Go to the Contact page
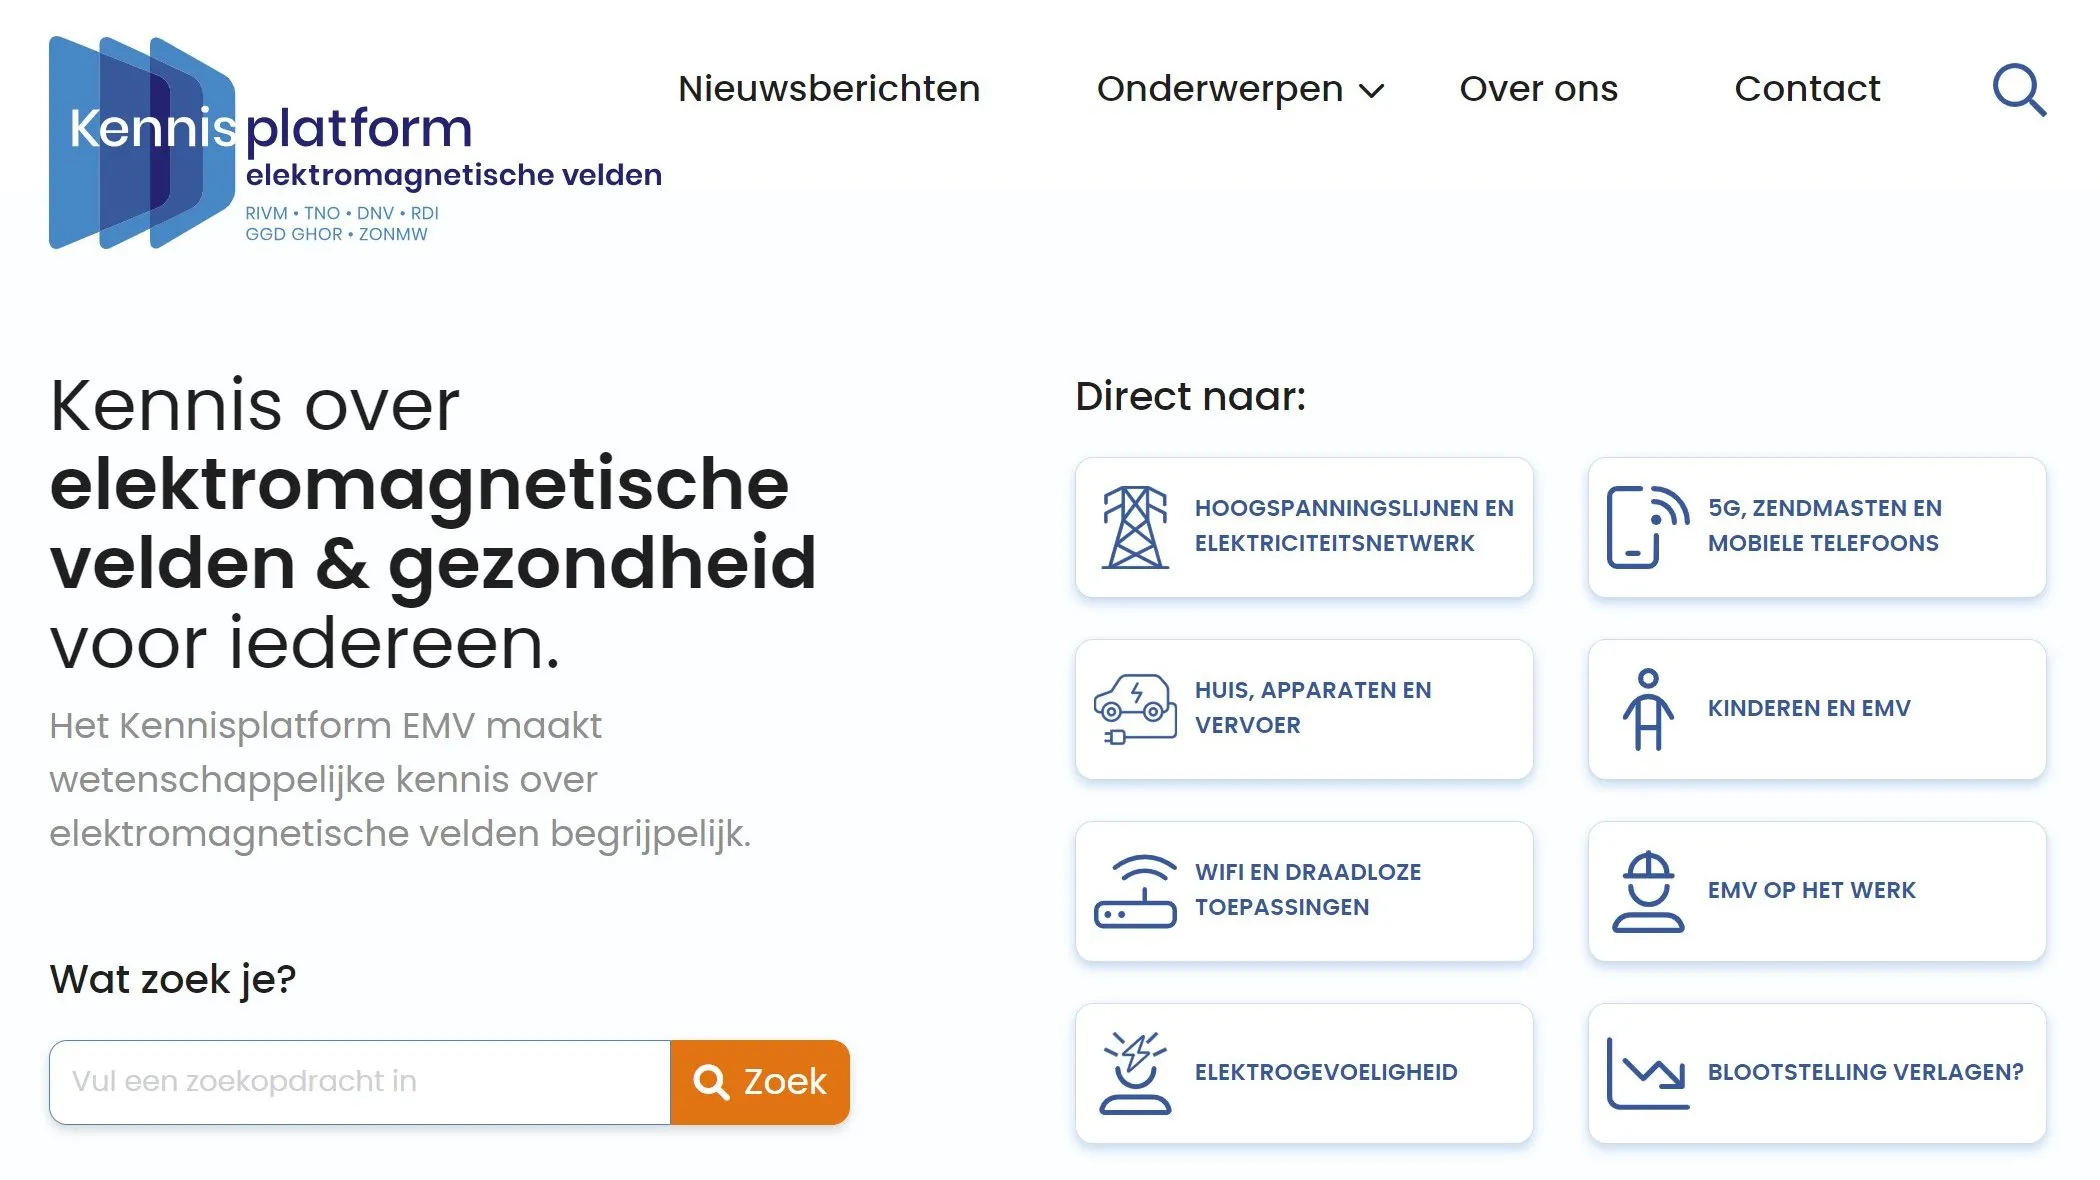The image size is (2100, 1180). point(1807,89)
